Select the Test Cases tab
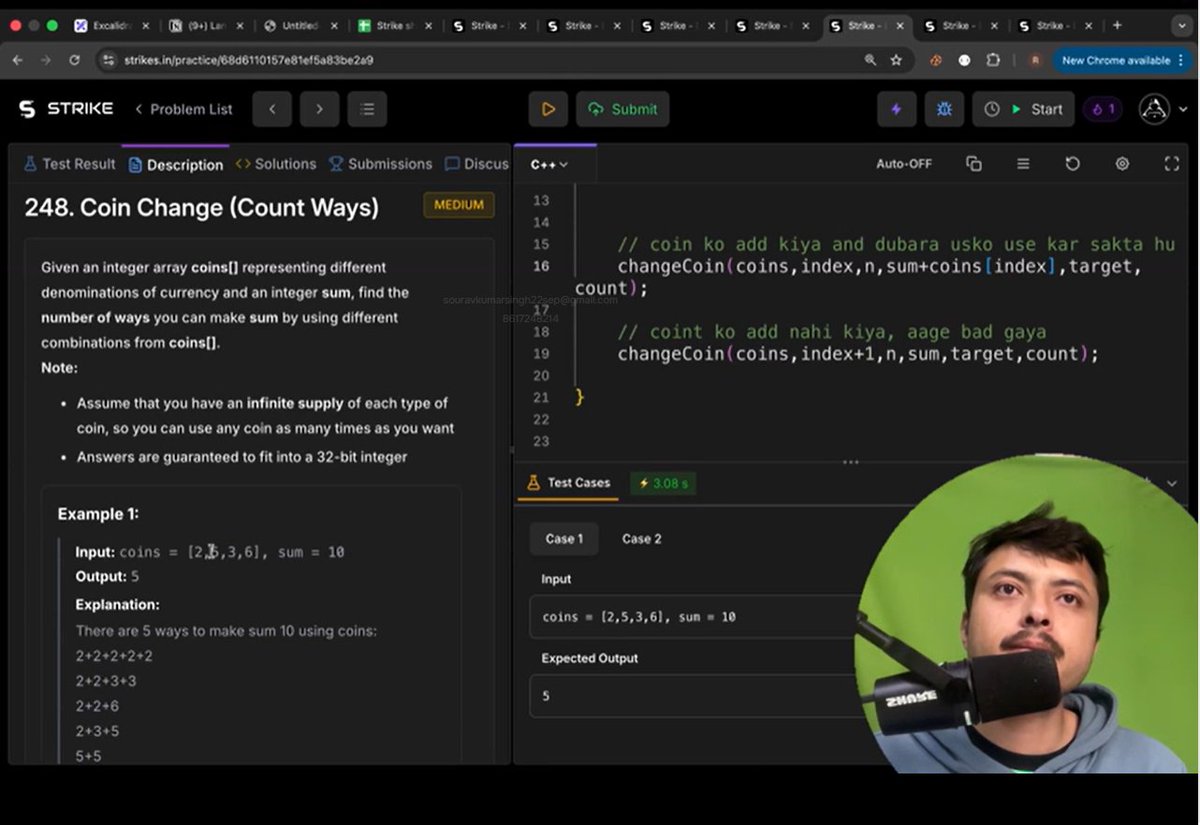Viewport: 1200px width, 825px height. point(567,483)
